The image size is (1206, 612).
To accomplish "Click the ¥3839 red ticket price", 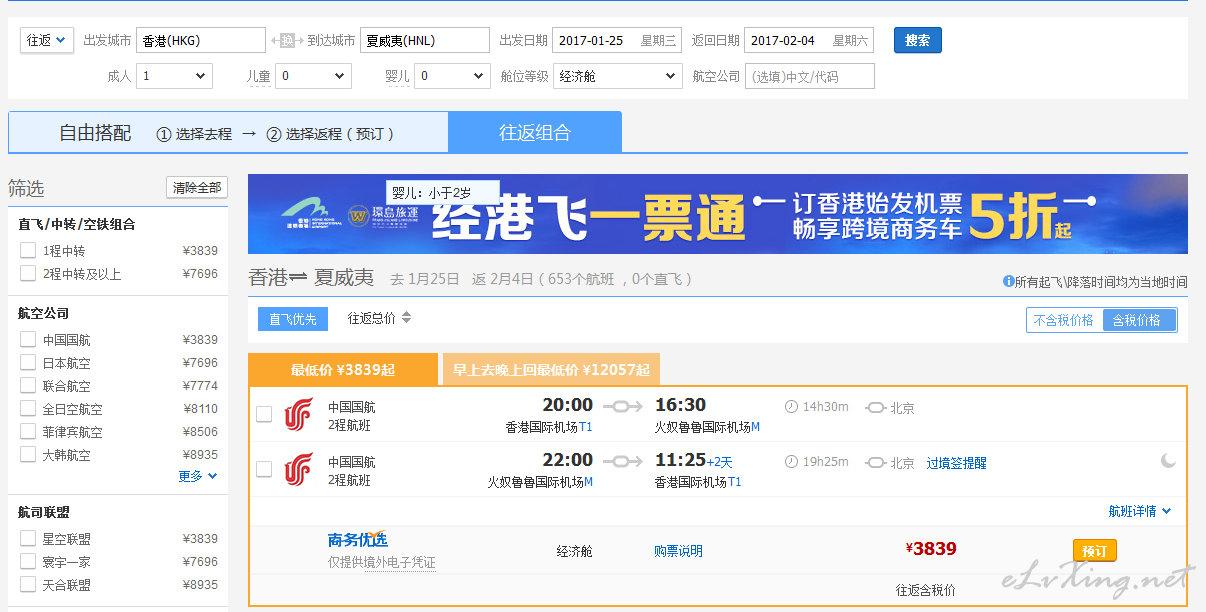I will click(x=931, y=548).
